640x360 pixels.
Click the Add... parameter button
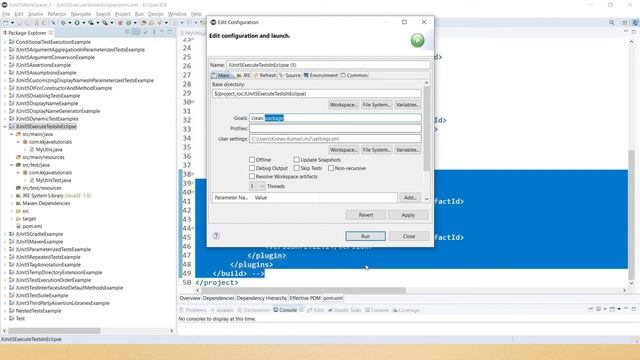(x=410, y=198)
